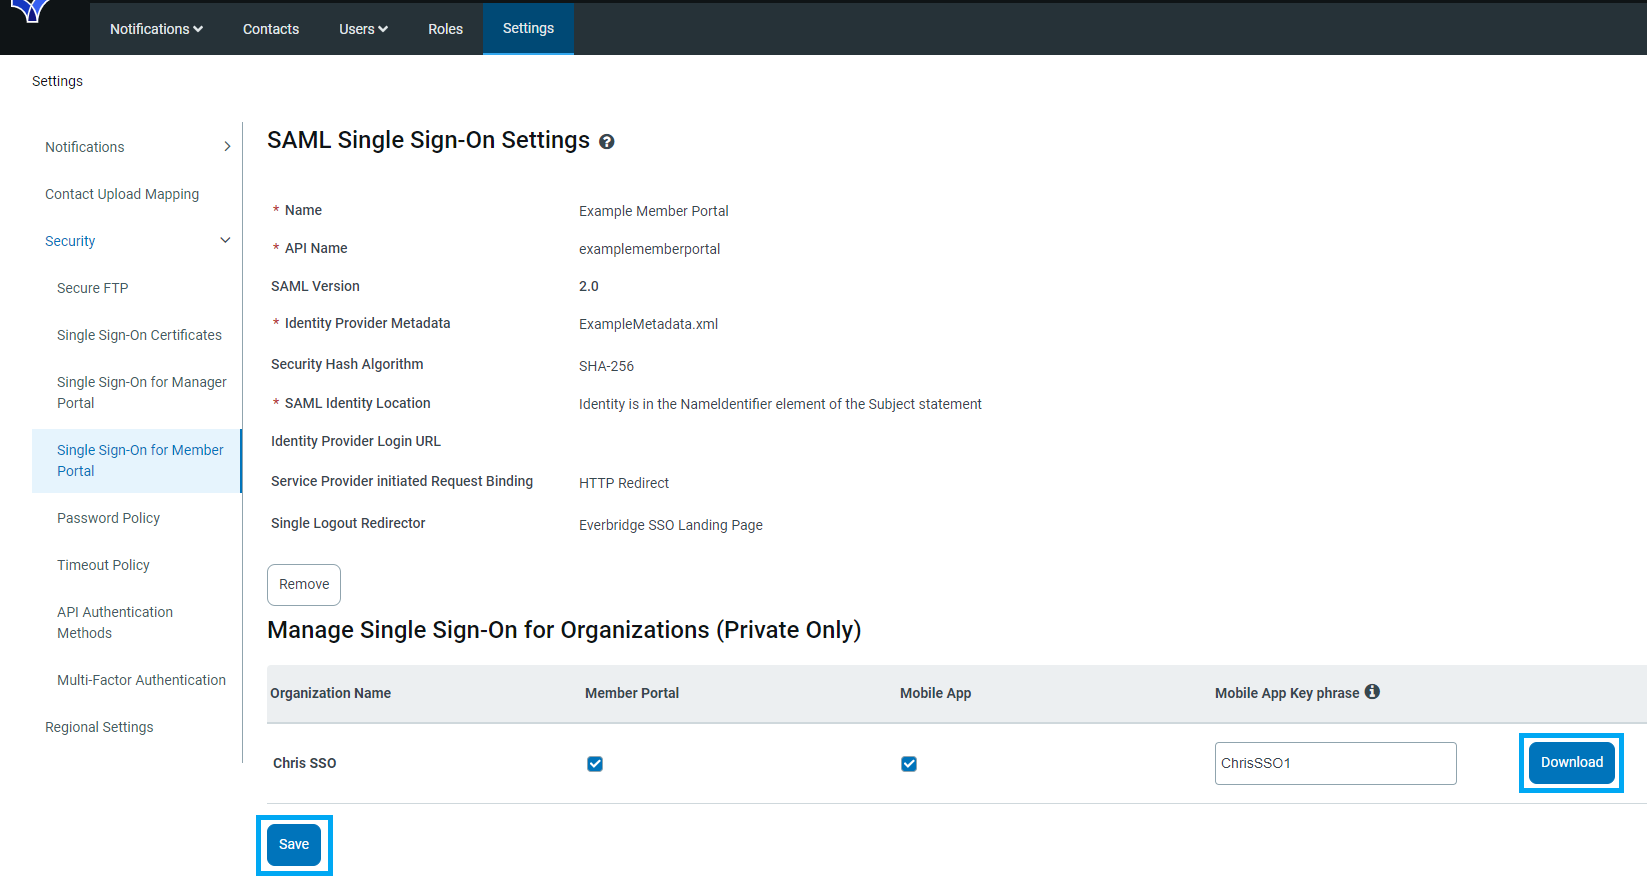
Task: Open Single Sign-On Certificates page
Action: point(139,335)
